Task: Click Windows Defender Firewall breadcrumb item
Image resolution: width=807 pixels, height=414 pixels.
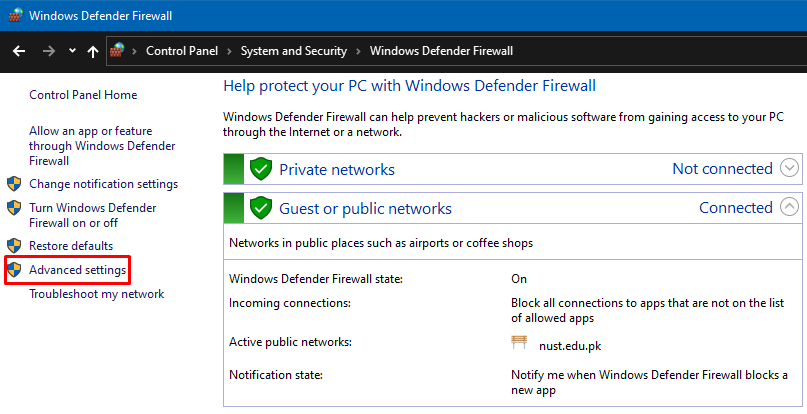Action: [441, 51]
